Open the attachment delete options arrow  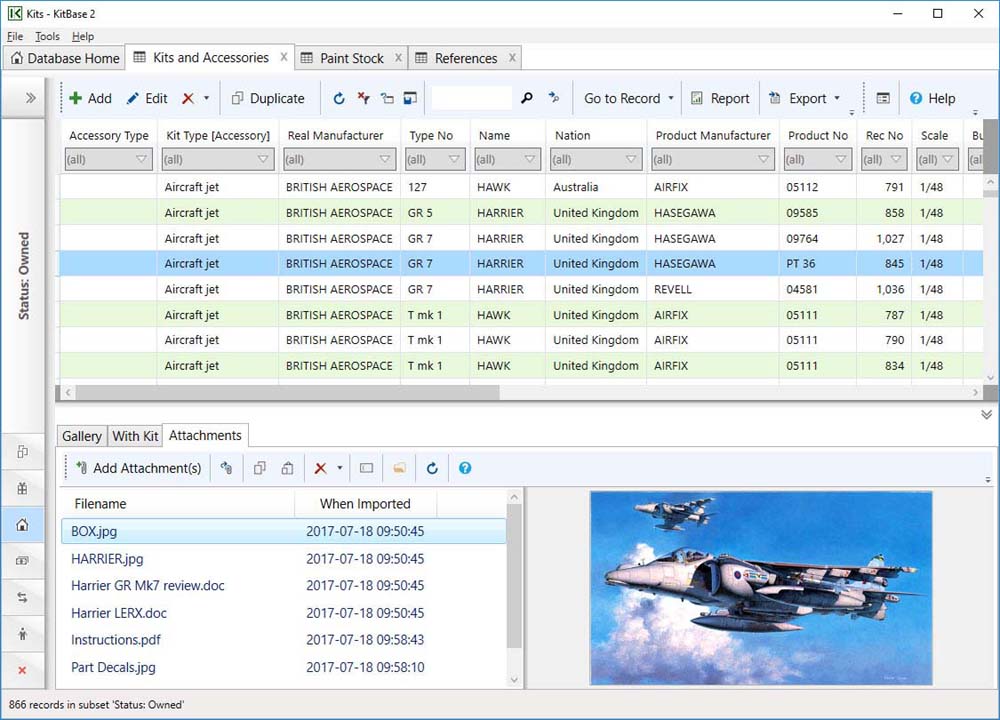click(x=340, y=468)
